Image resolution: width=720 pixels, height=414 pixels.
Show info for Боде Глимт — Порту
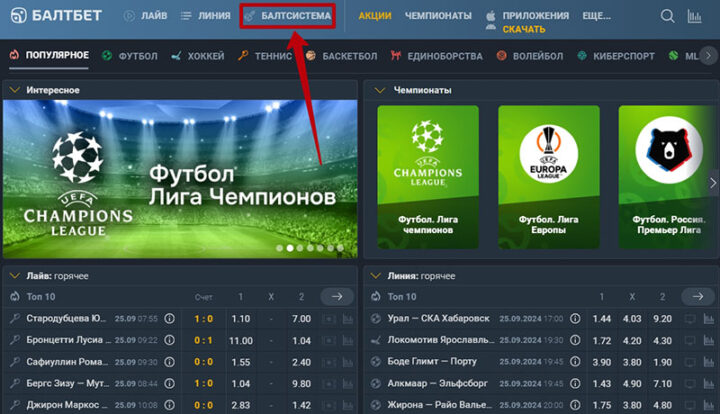click(x=575, y=362)
